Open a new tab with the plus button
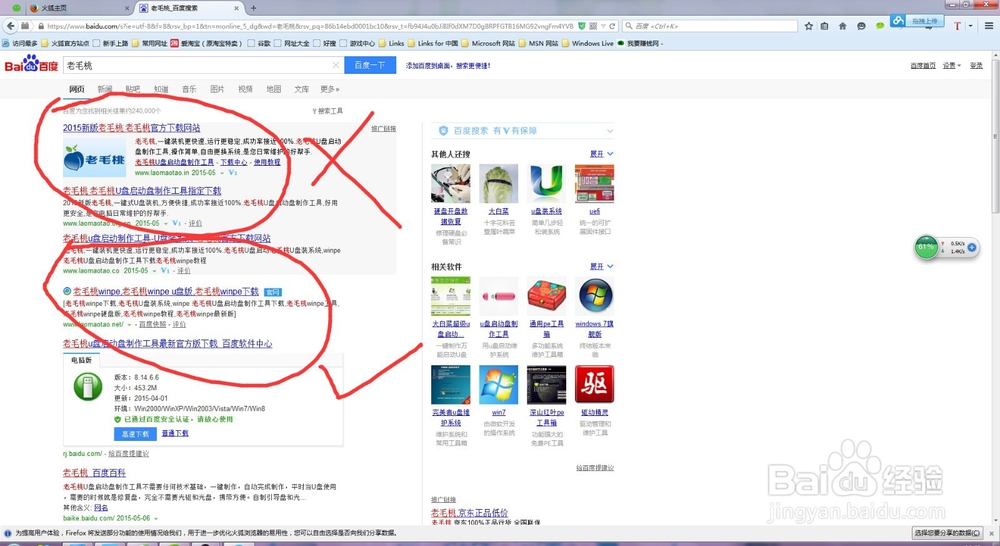This screenshot has width=1000, height=546. (x=253, y=8)
